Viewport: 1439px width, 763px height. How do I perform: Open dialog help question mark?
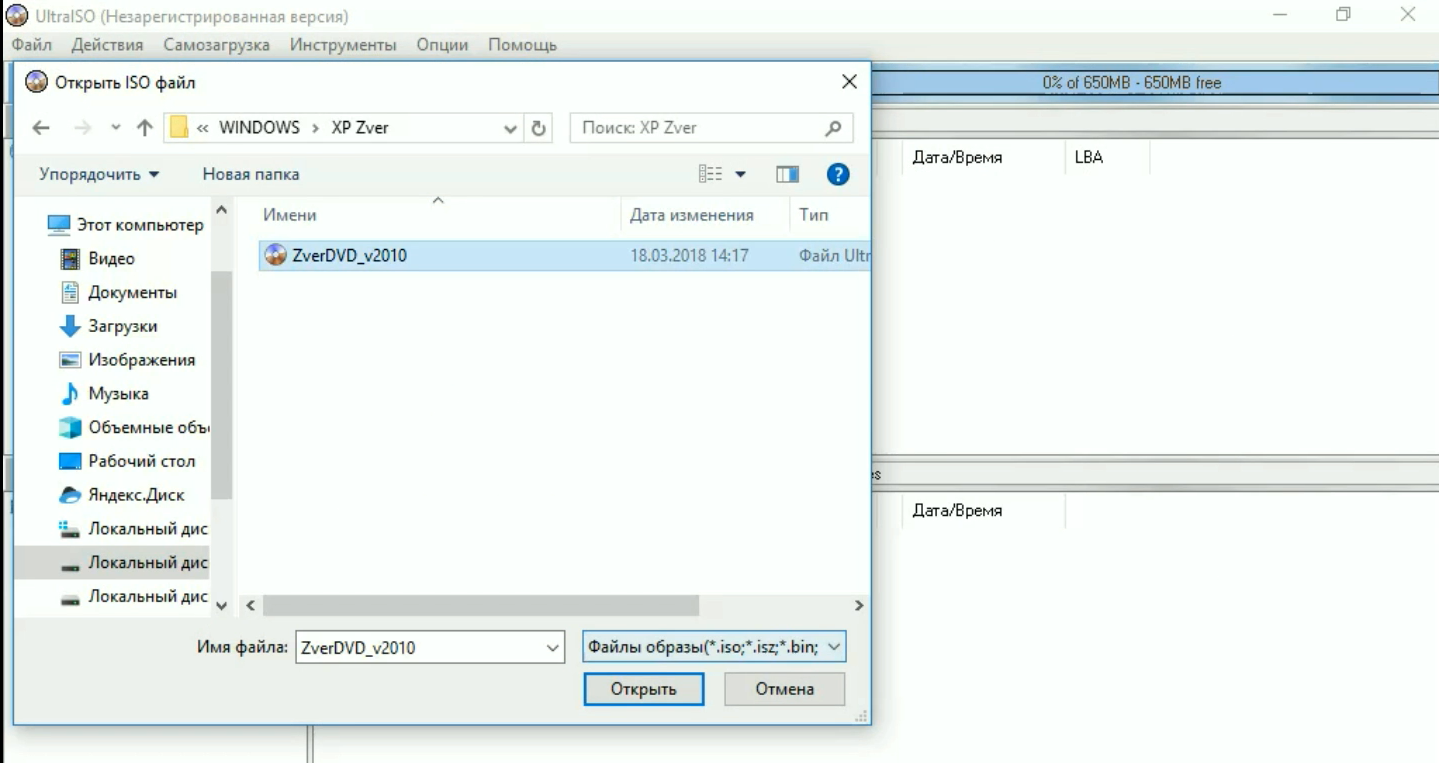click(x=838, y=174)
